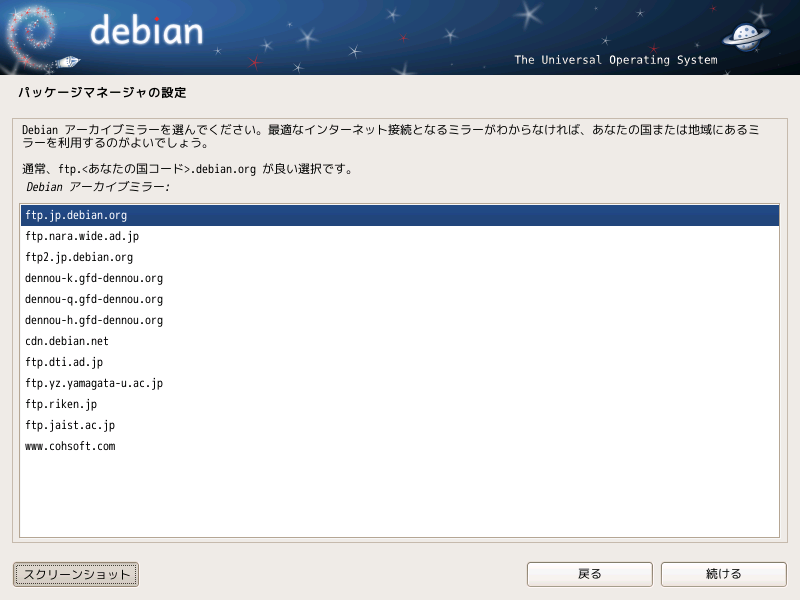Pick the www.cohsoft.com mirror
The width and height of the screenshot is (800, 600).
tap(400, 445)
